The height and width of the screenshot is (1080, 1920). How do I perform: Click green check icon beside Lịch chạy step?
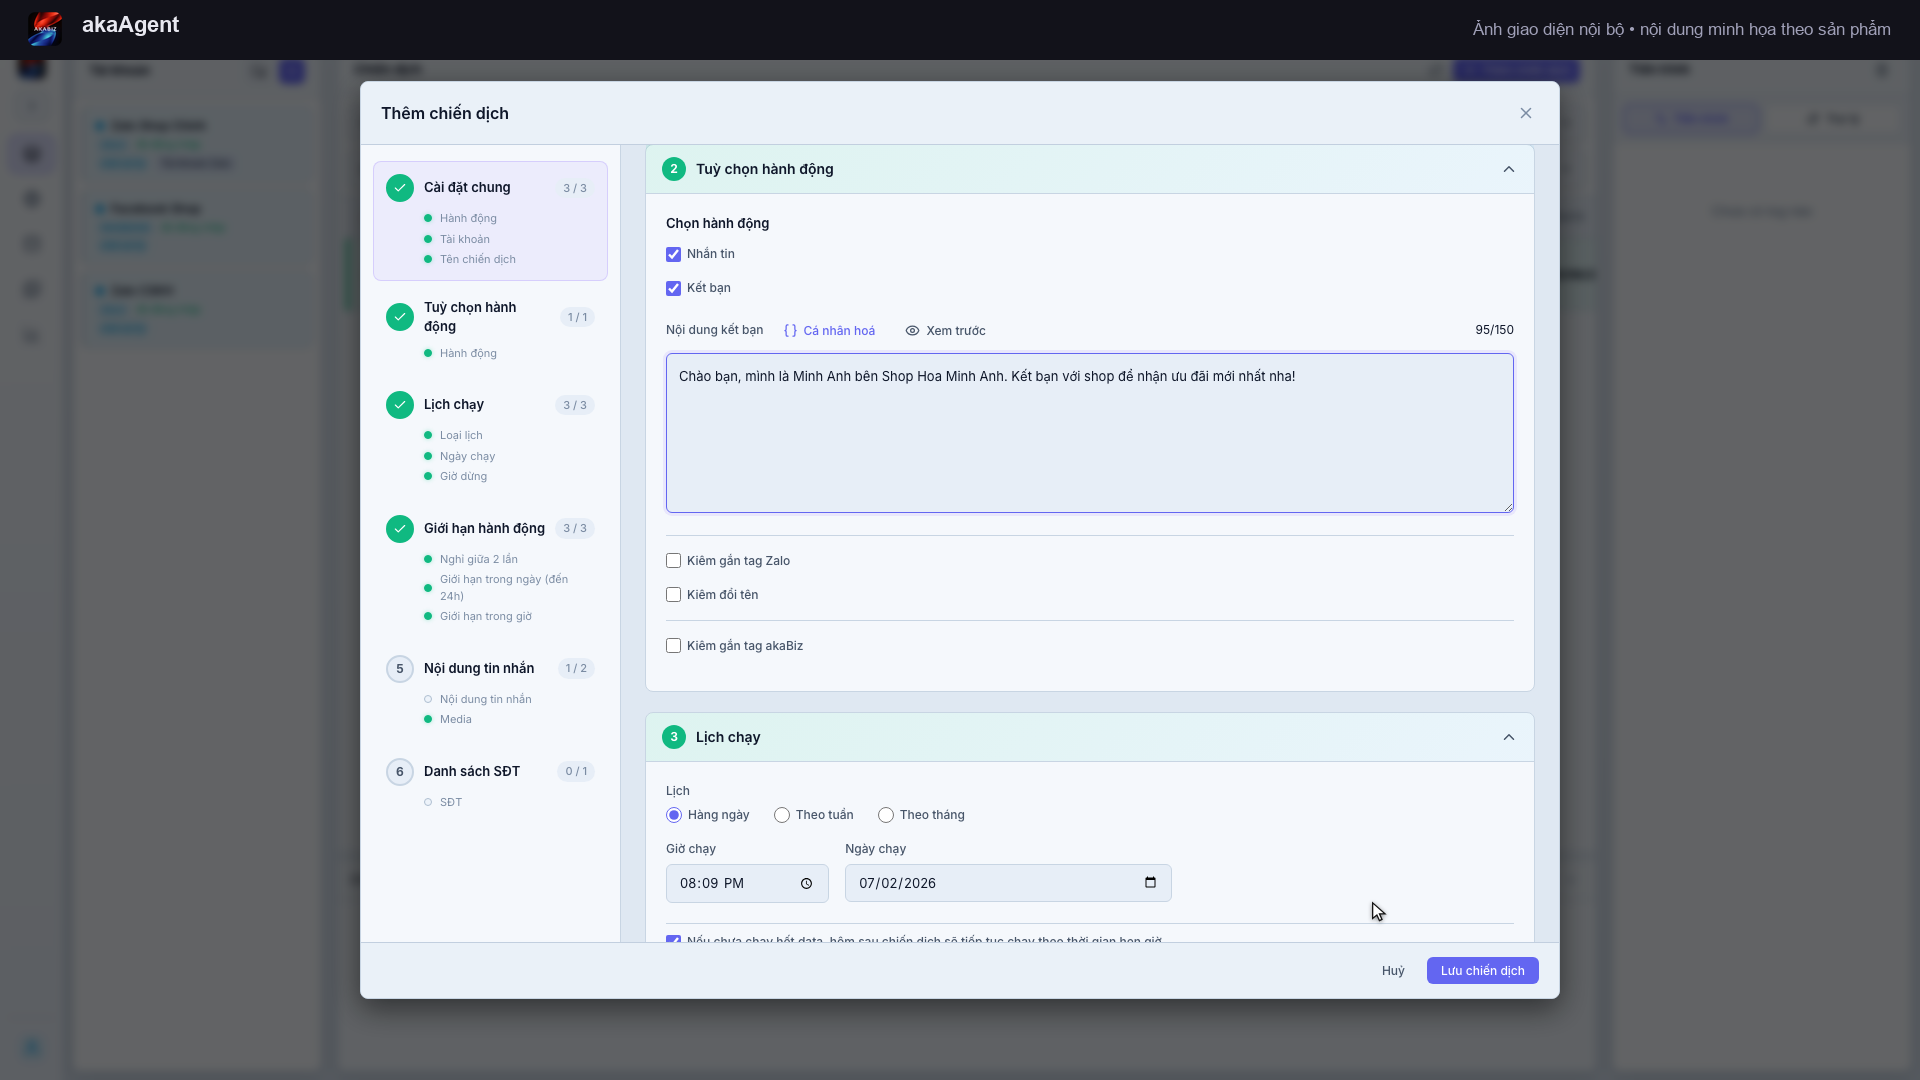(400, 405)
